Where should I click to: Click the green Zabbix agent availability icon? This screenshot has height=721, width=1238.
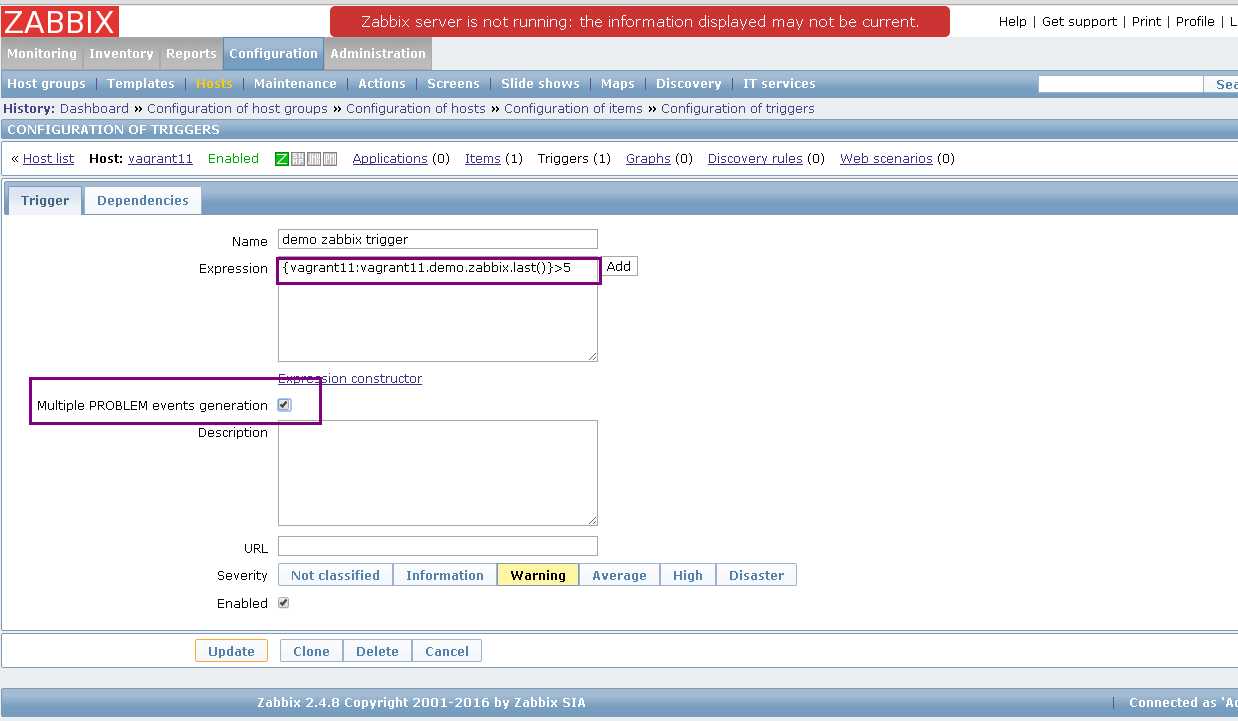tap(282, 159)
